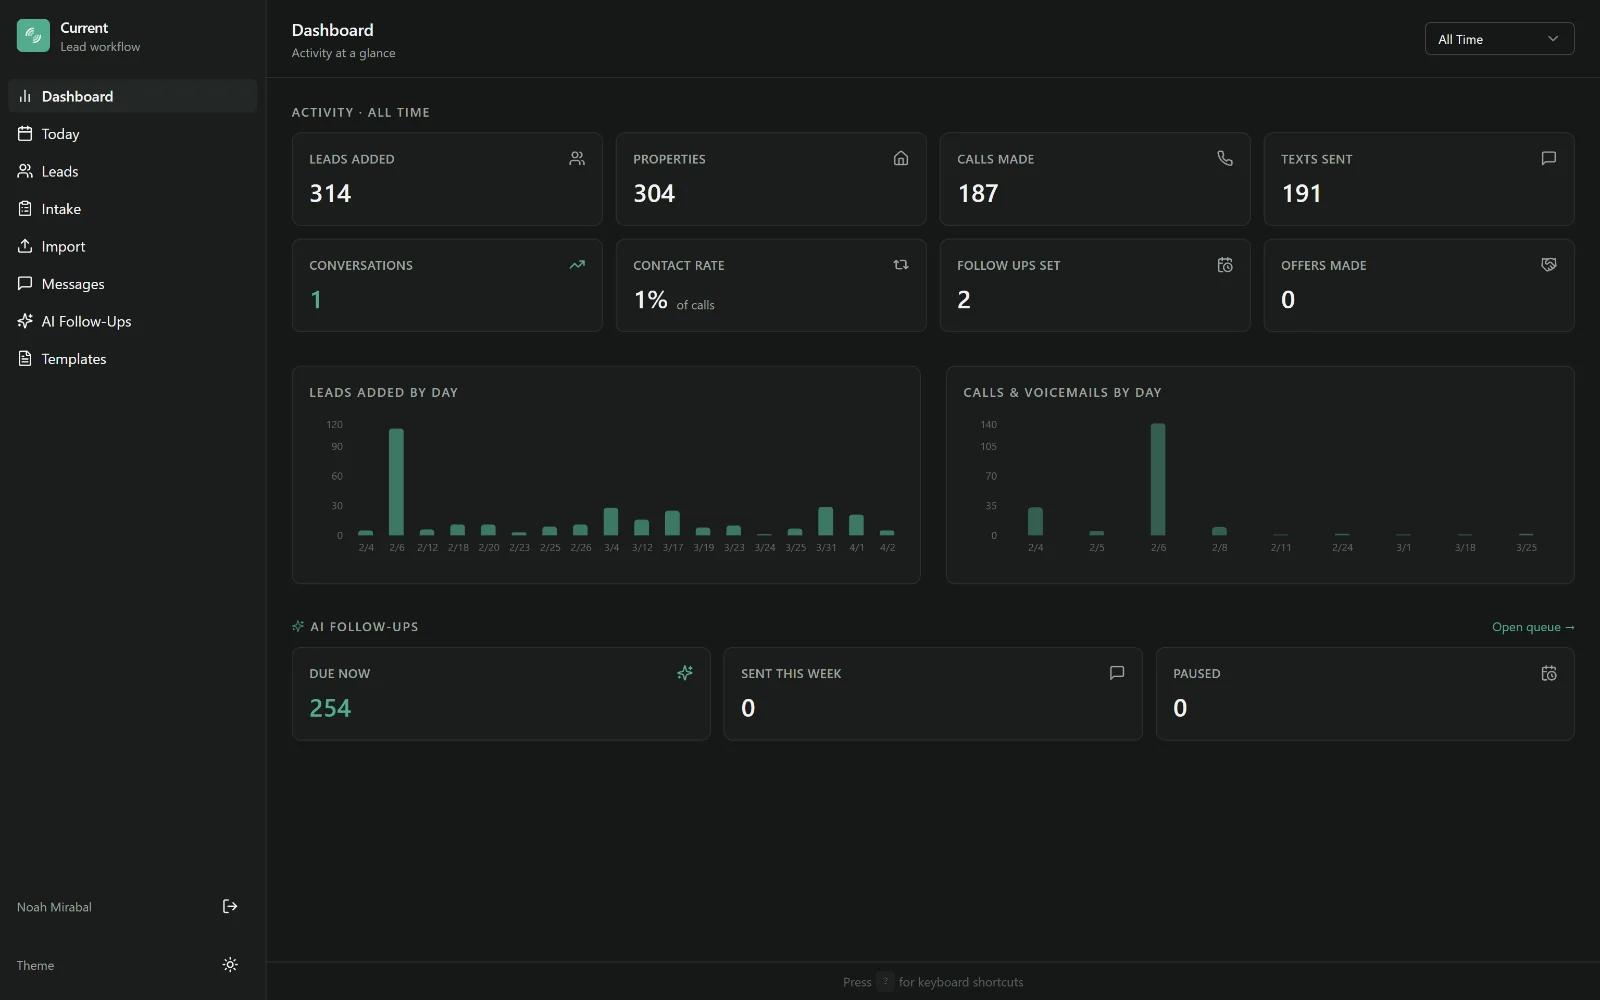
Task: Click the 2/8 bar in Calls & Voicemails chart
Action: click(1219, 531)
